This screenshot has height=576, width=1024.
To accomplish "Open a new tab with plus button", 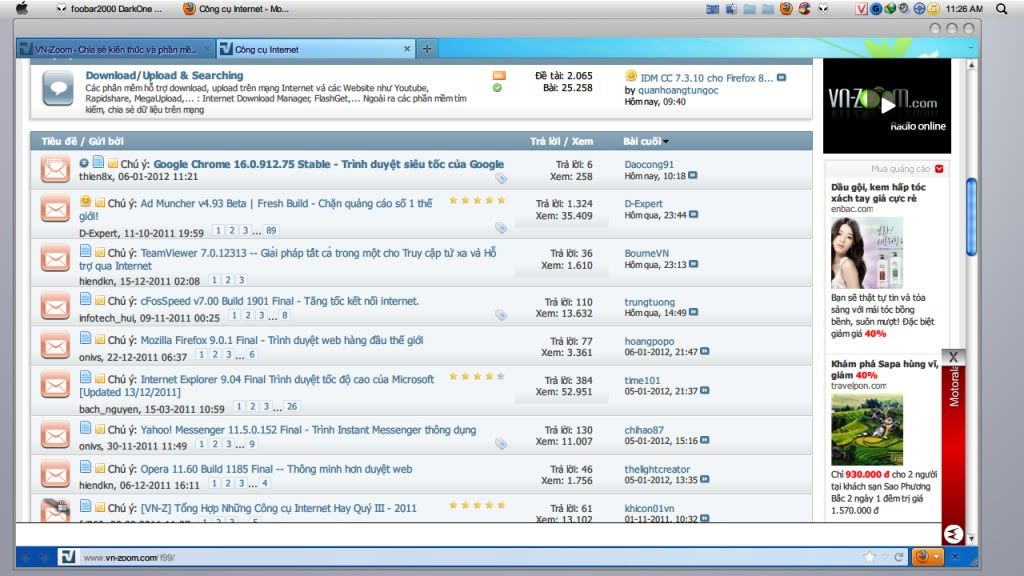I will 427,48.
